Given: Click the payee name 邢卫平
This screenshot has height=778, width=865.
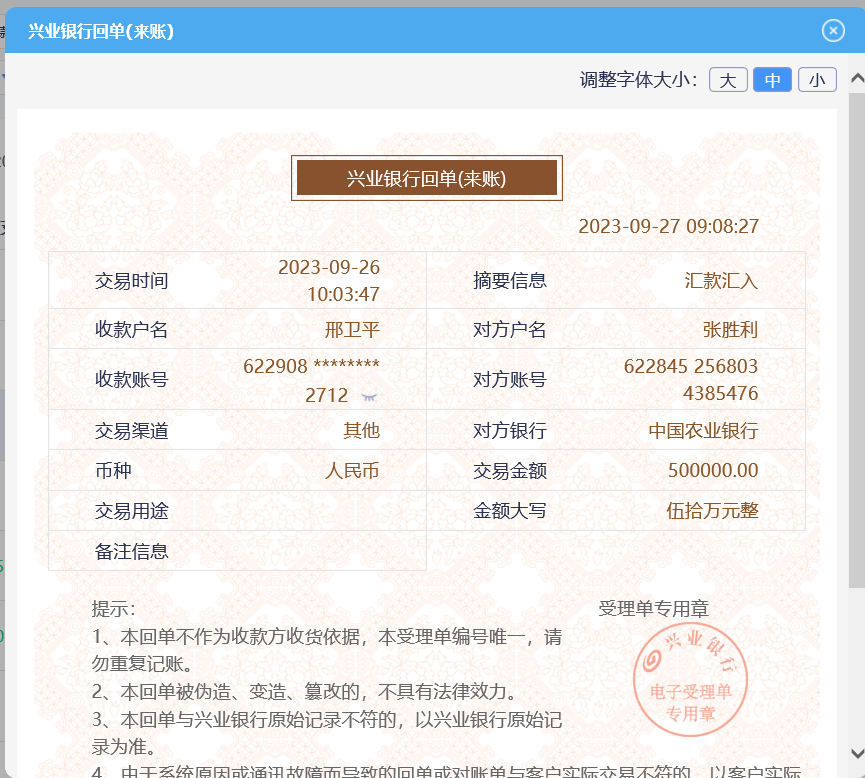Looking at the screenshot, I should 352,330.
